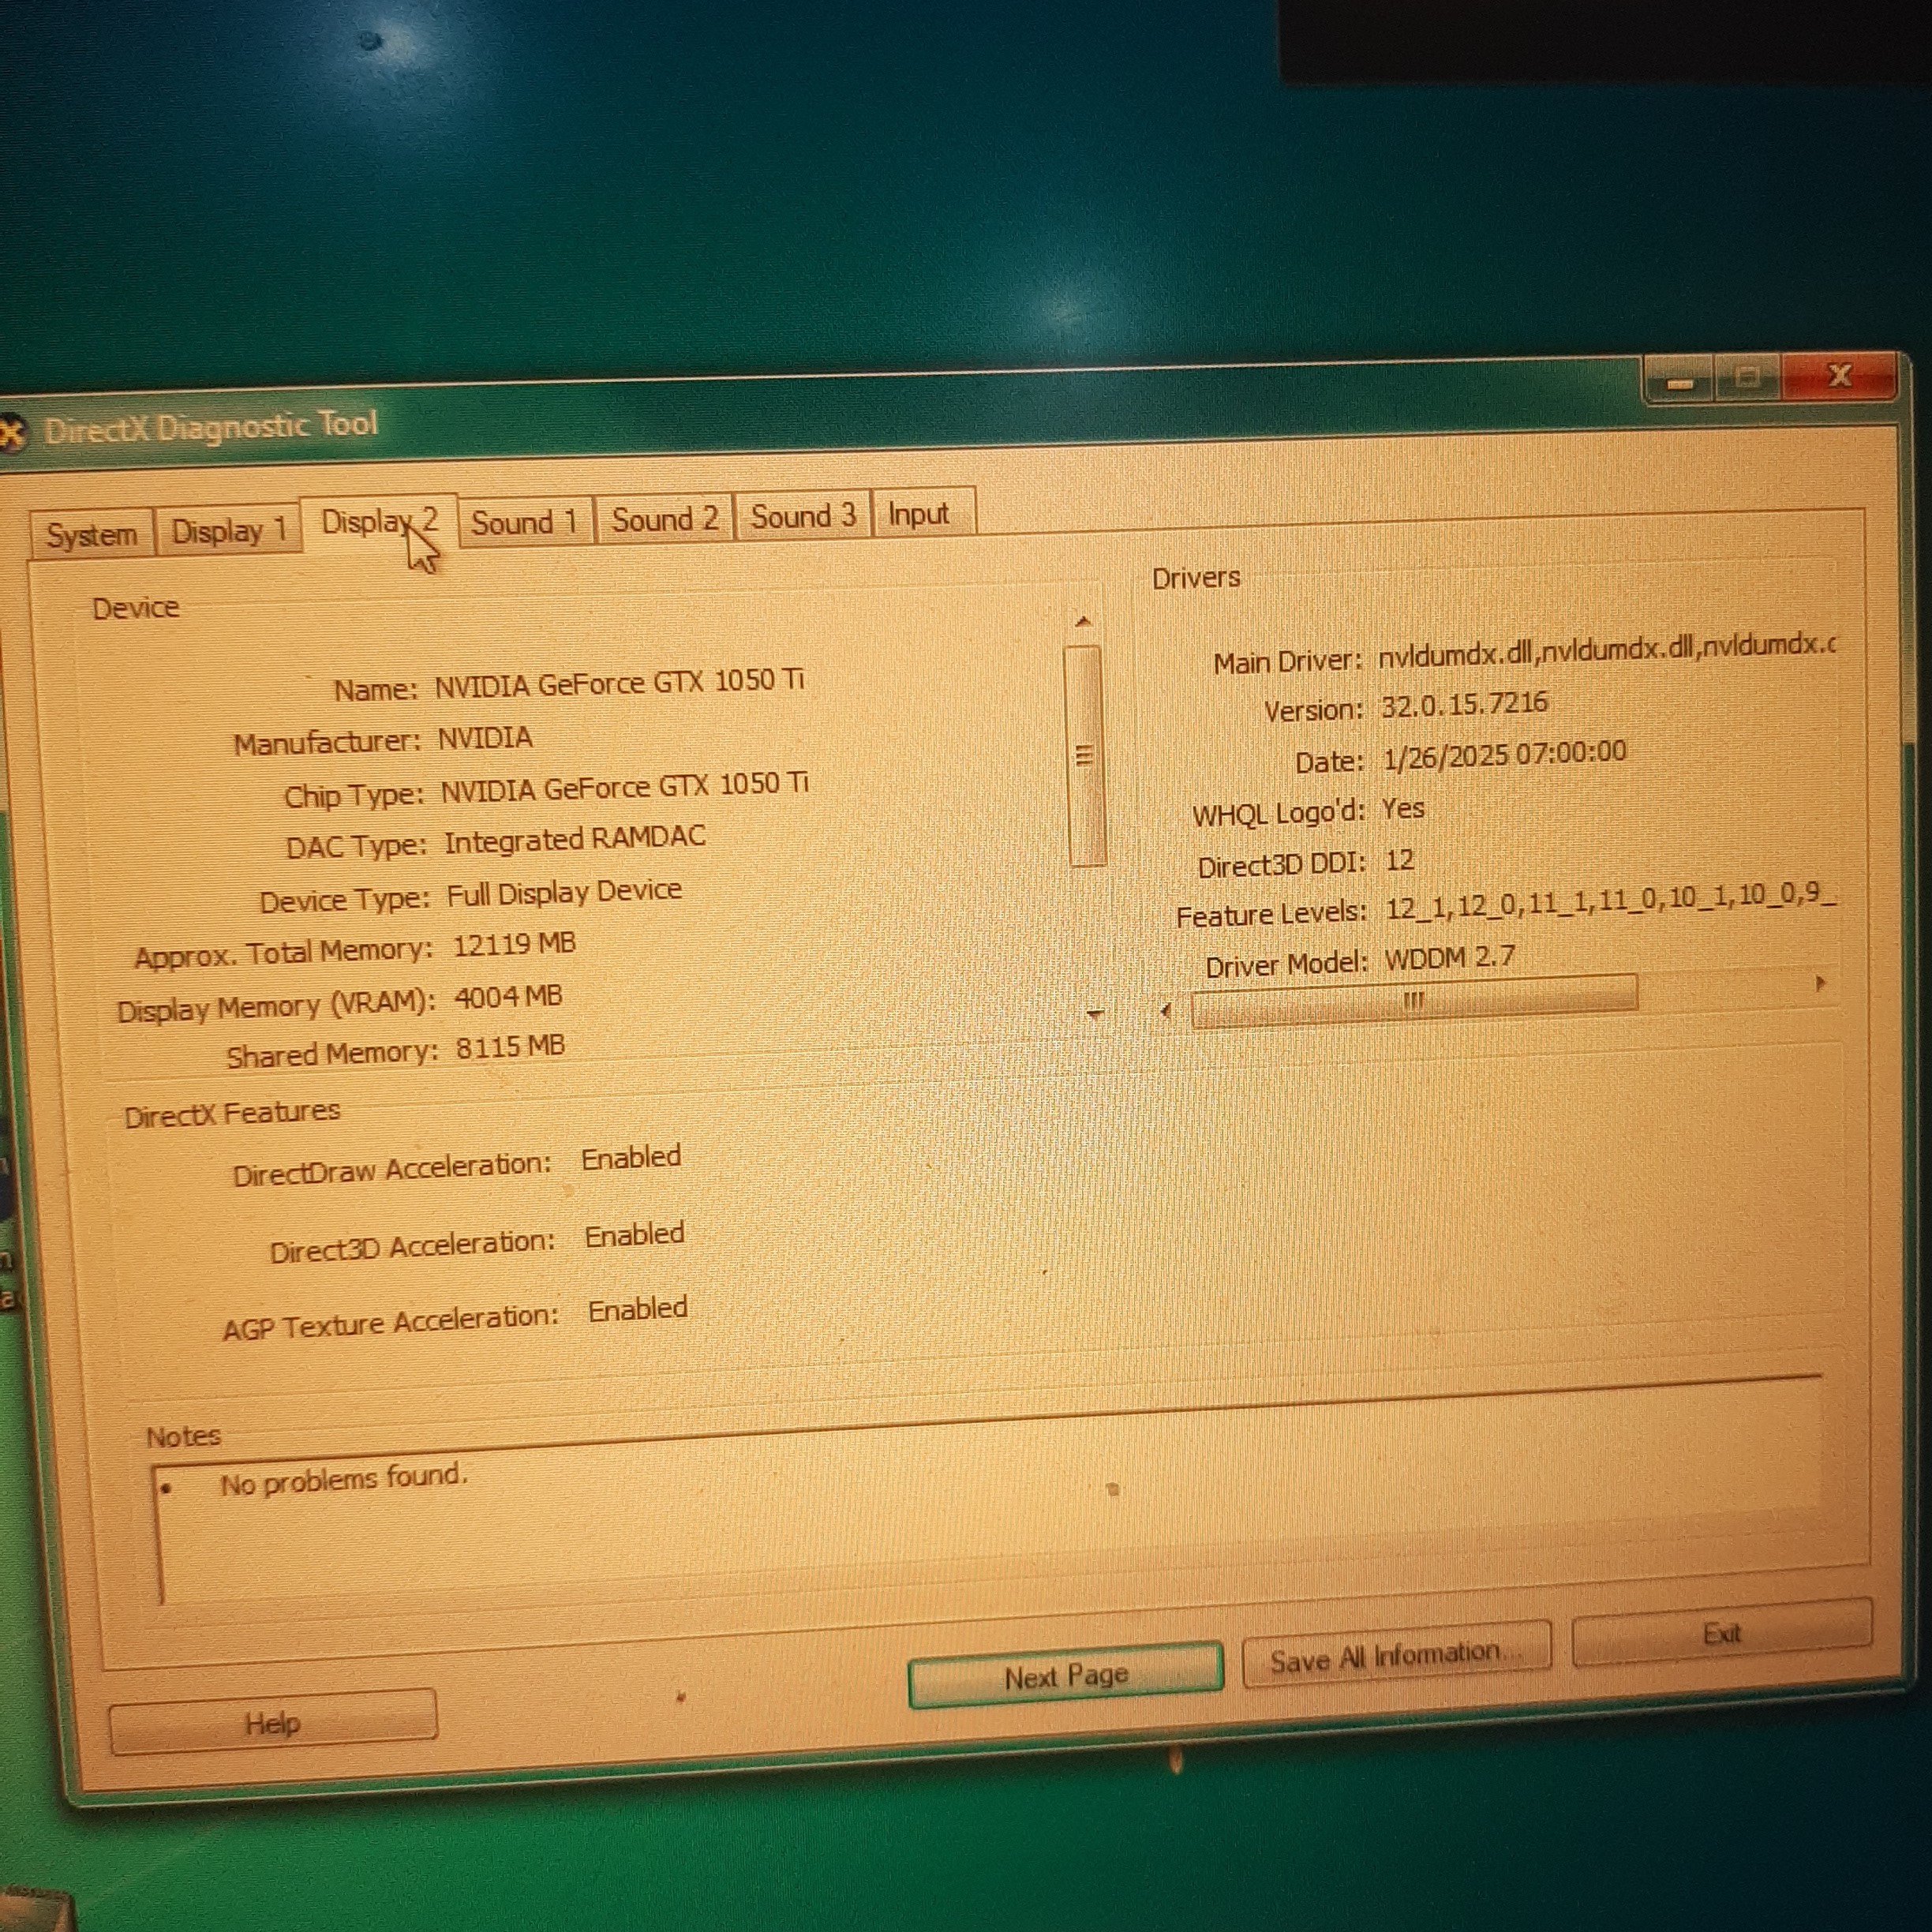Click Drivers scroll left arrow
The image size is (1932, 1932).
click(x=1166, y=1010)
